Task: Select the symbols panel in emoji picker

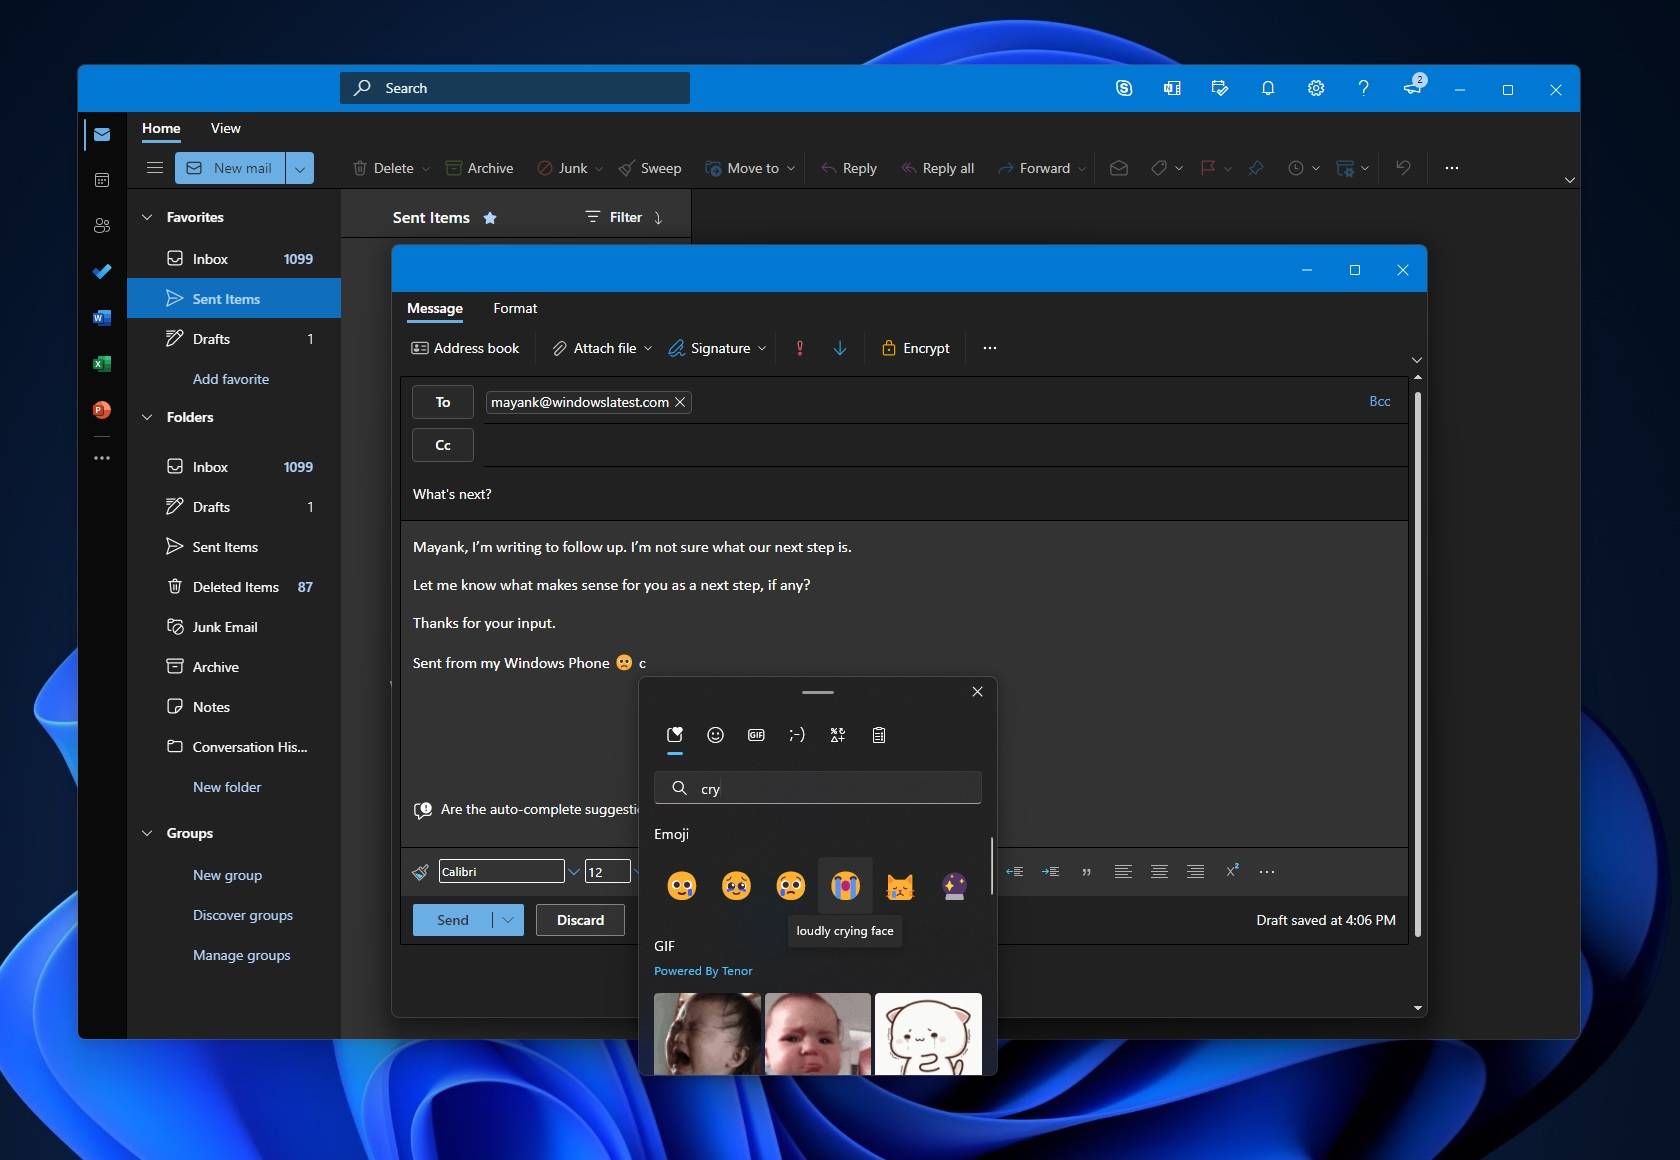Action: pyautogui.click(x=837, y=735)
